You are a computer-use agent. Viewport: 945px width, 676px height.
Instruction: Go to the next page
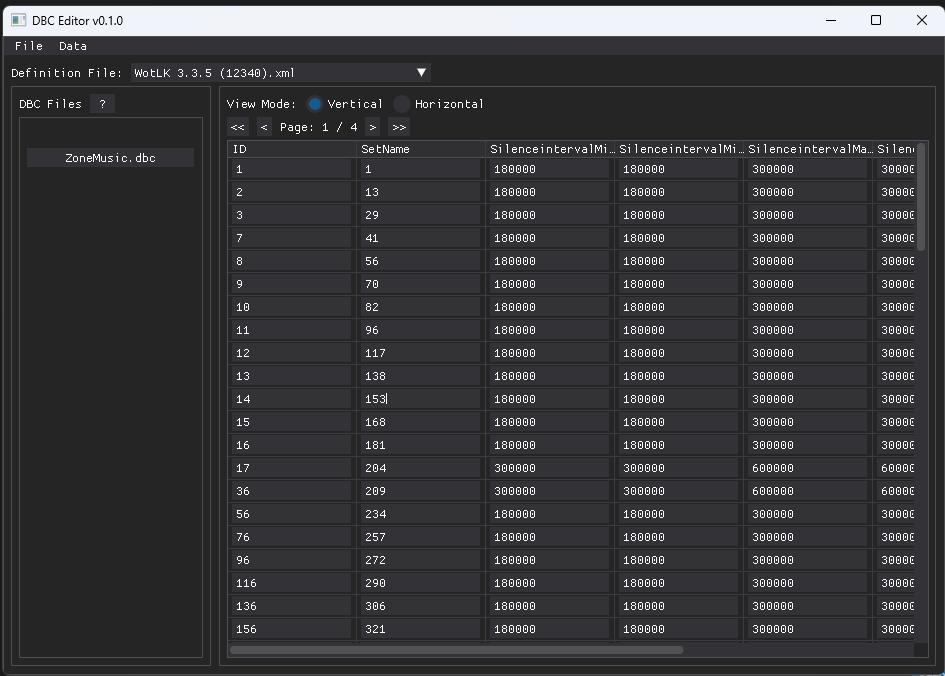pos(372,127)
